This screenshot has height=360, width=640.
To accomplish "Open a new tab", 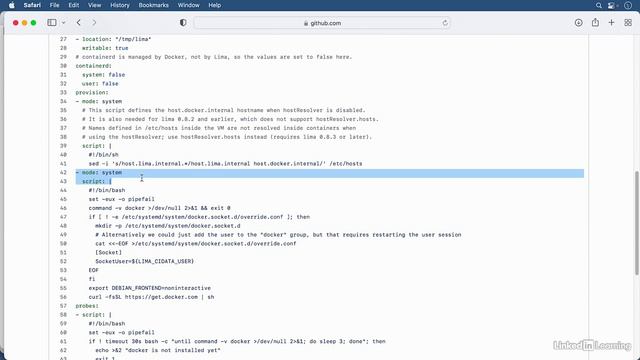I will [611, 23].
